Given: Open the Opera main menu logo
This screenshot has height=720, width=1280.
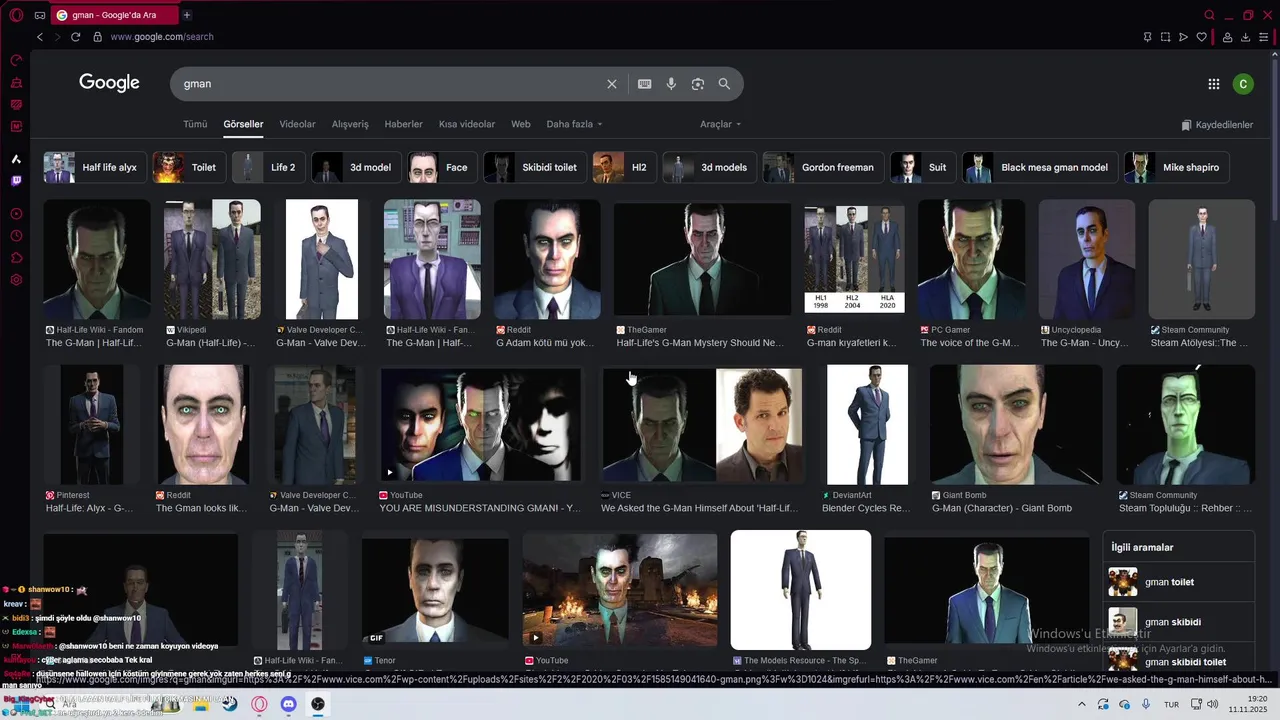Looking at the screenshot, I should click(x=16, y=15).
